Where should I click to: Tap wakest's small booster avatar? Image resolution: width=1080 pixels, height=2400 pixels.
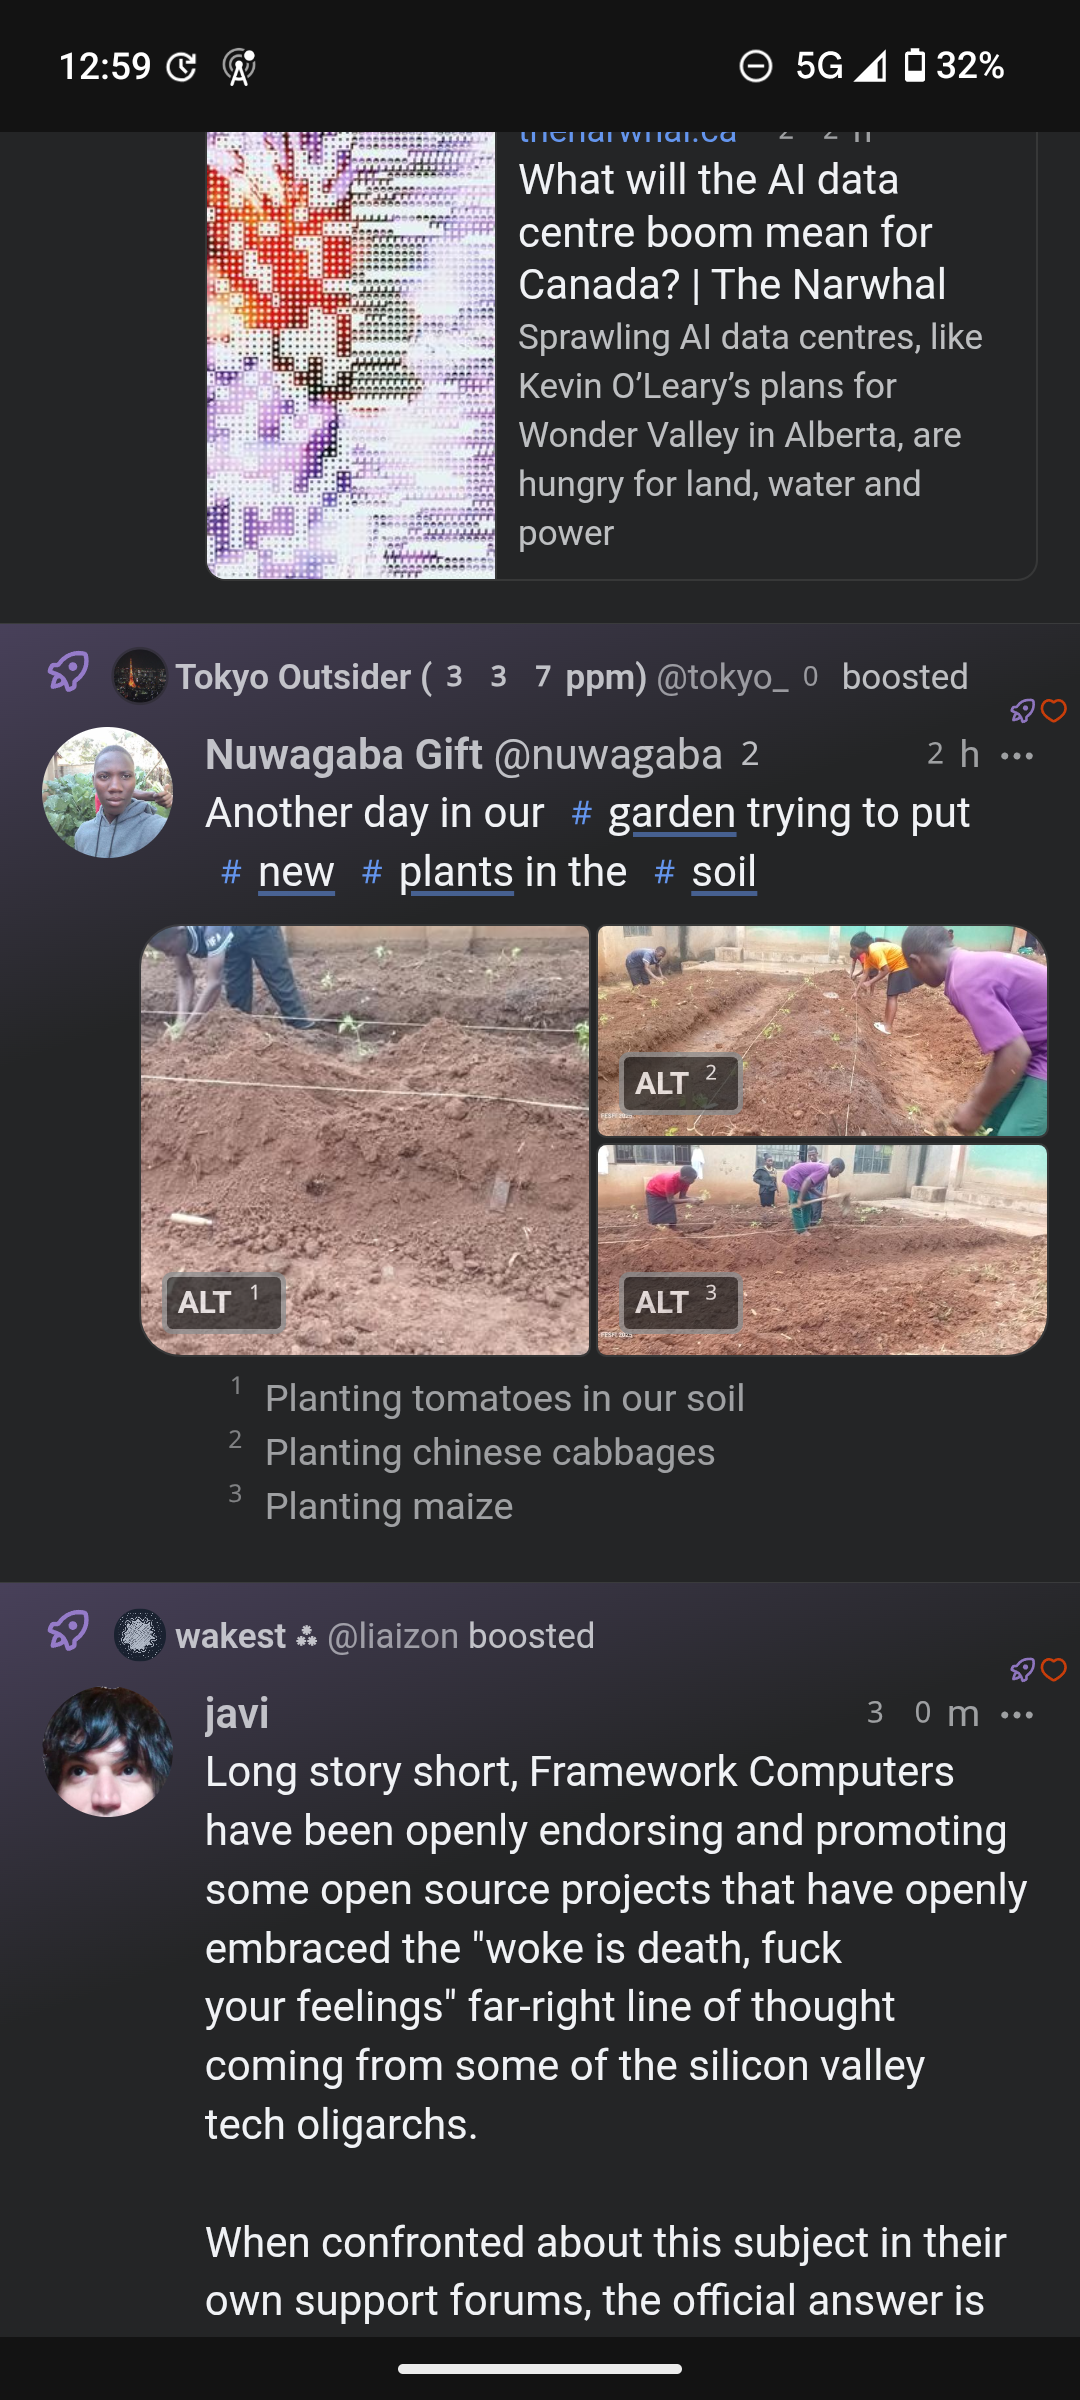[x=139, y=1635]
